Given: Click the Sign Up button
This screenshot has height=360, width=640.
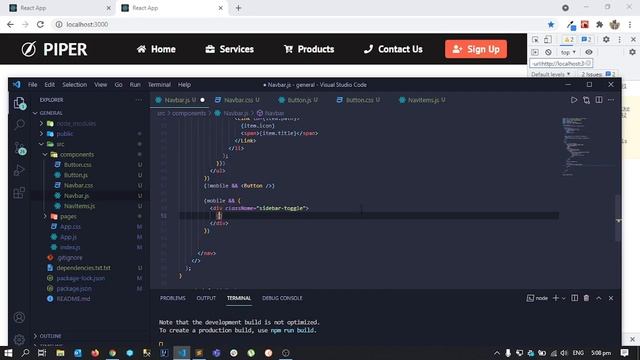Looking at the screenshot, I should (476, 49).
